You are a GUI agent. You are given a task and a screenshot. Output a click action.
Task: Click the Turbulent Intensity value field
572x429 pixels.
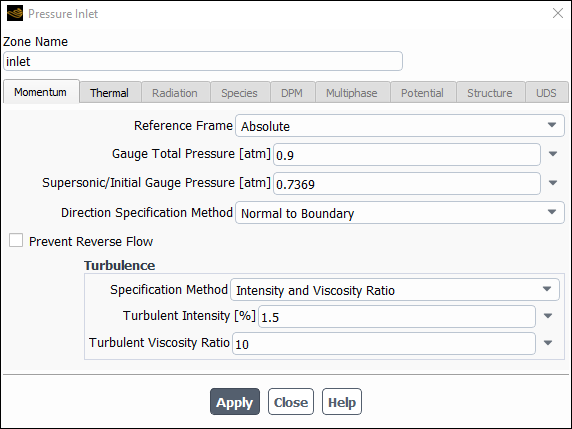[397, 316]
